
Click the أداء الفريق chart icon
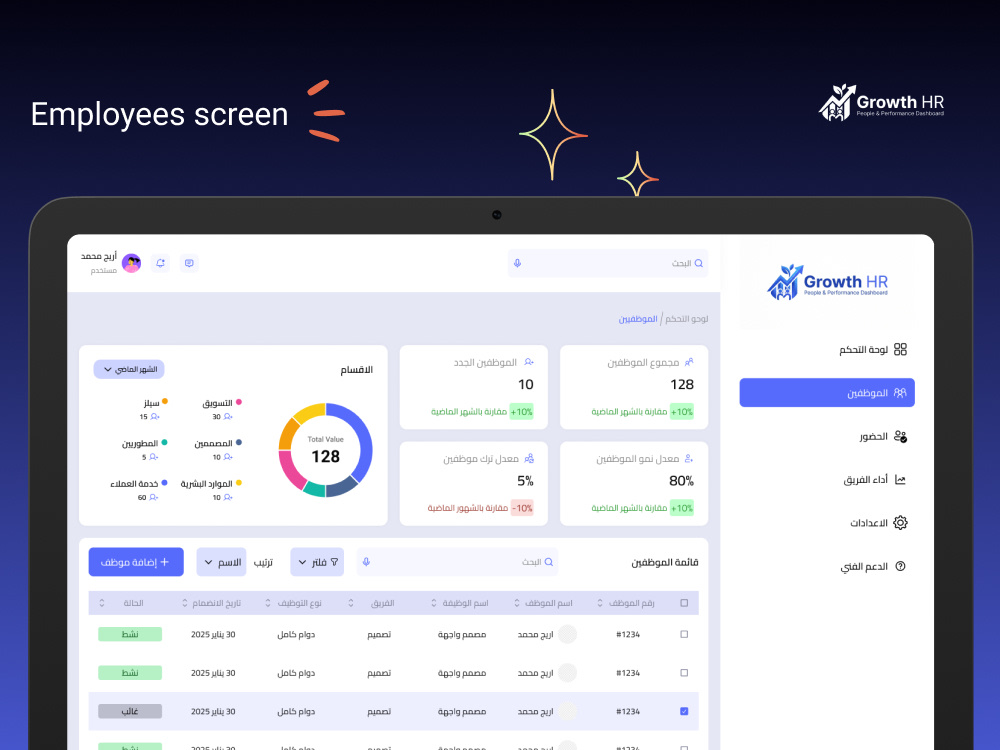point(900,480)
